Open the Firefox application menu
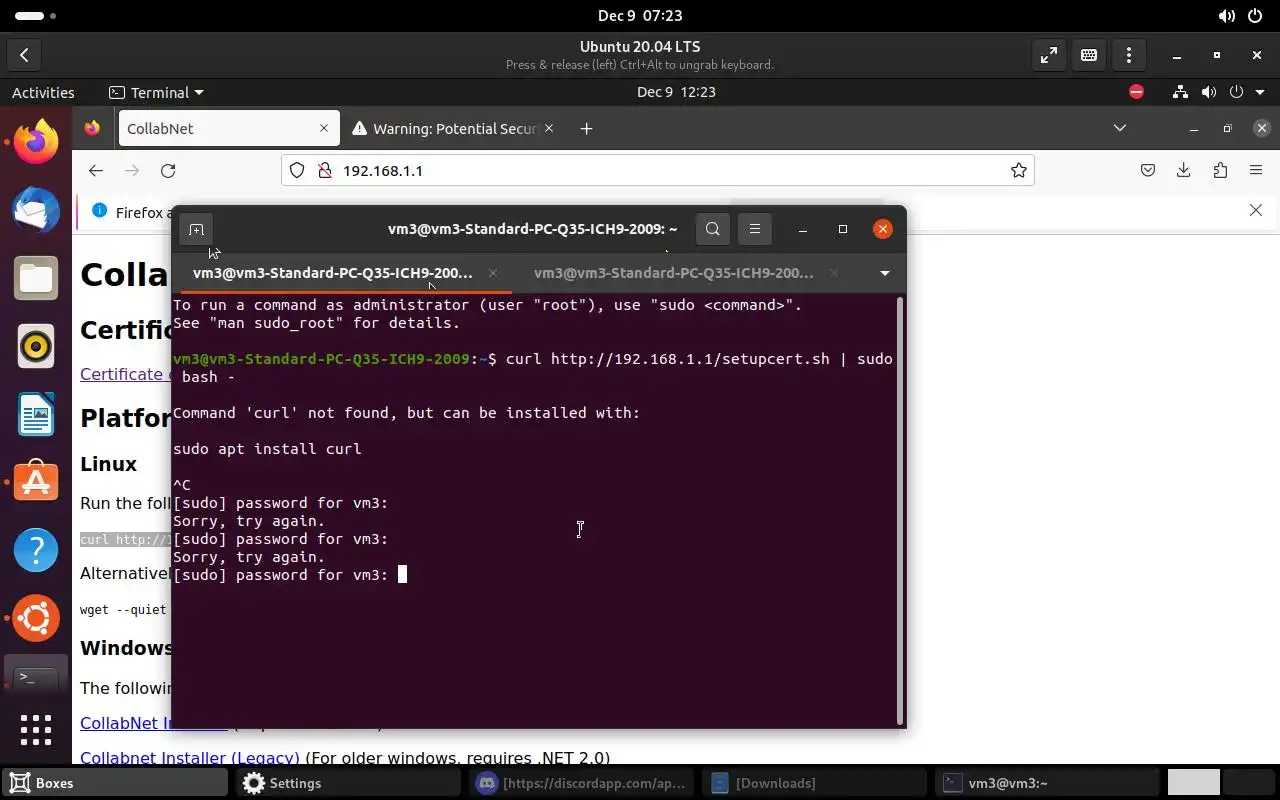The height and width of the screenshot is (800, 1280). pyautogui.click(x=1256, y=171)
